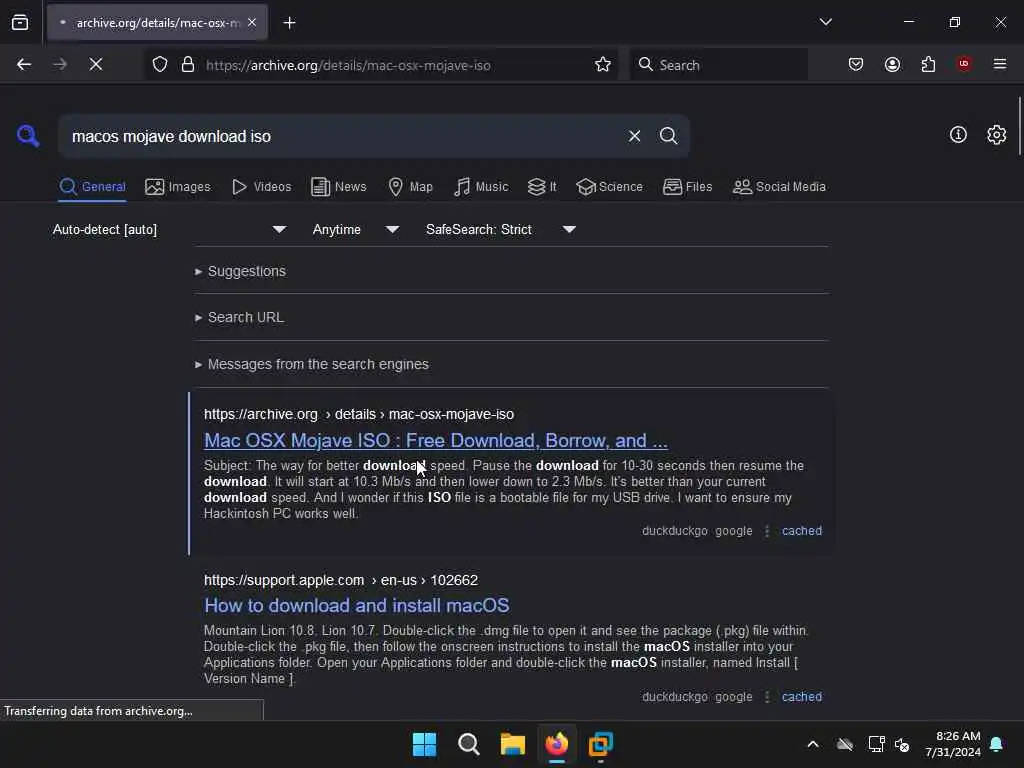
Task: Open a new browser tab
Action: click(x=289, y=23)
